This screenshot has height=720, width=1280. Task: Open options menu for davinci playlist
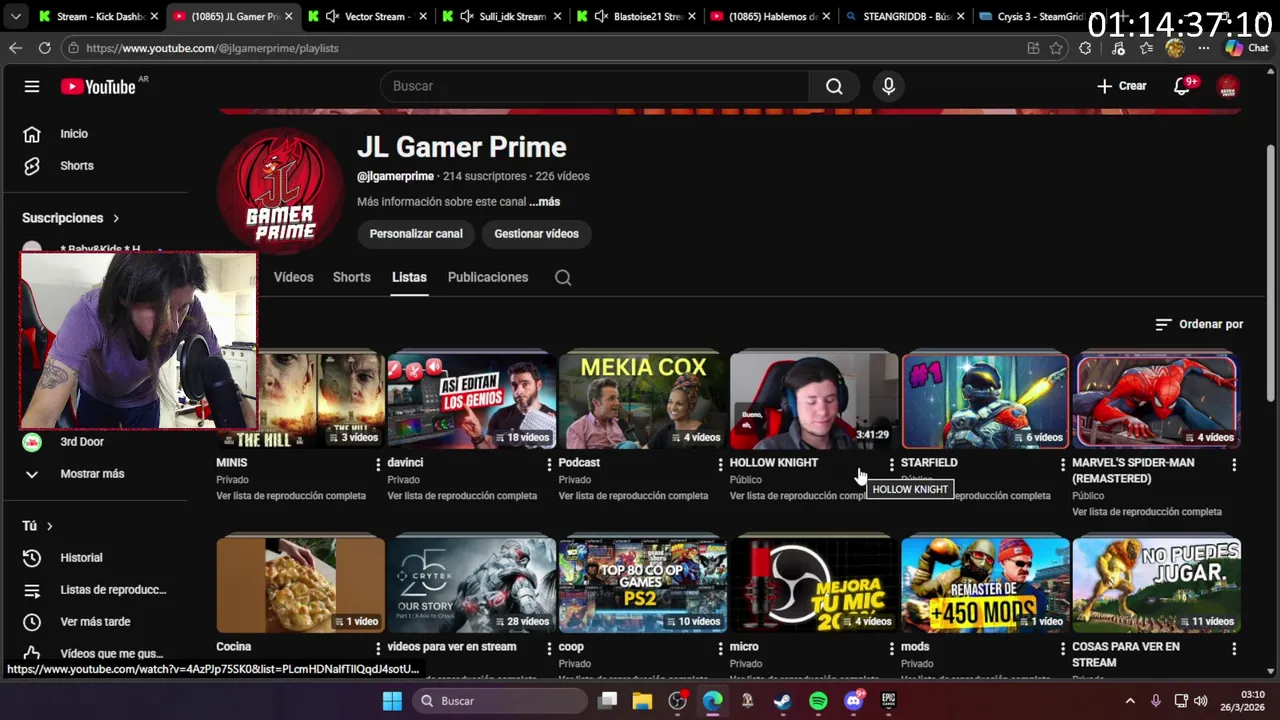point(549,464)
